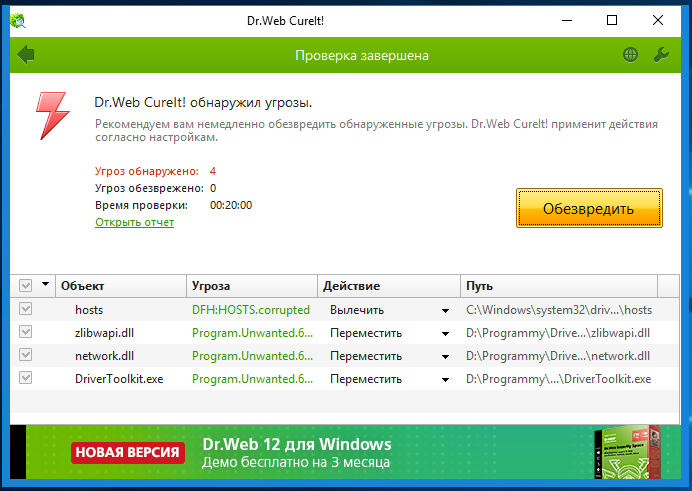The image size is (692, 491).
Task: Select the hosts object name
Action: tap(89, 310)
